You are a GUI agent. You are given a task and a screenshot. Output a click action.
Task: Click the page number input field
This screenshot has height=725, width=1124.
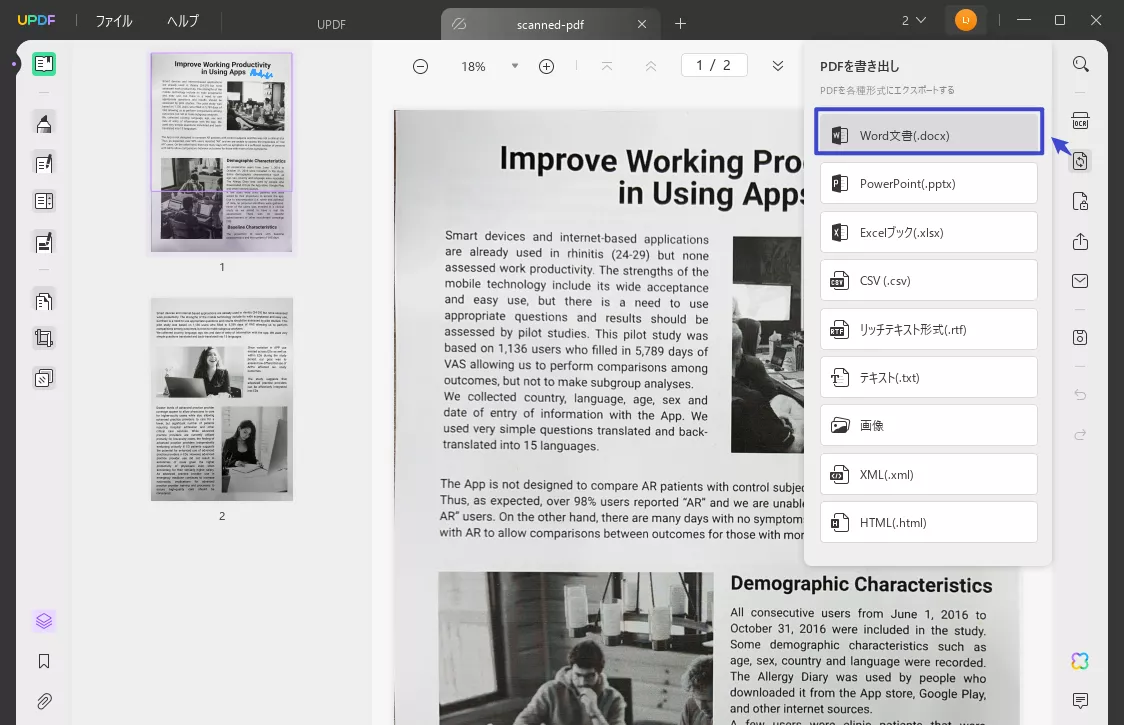coord(714,65)
